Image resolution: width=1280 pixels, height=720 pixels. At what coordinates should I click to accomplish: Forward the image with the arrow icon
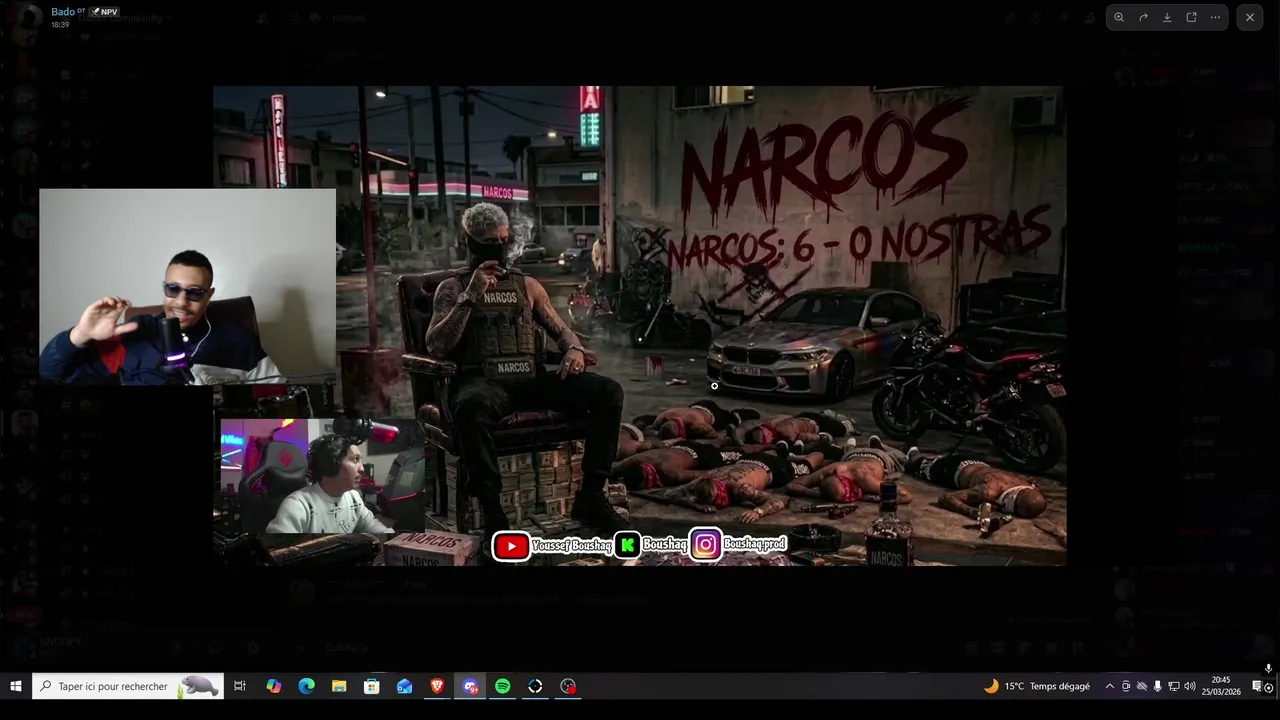coord(1143,17)
